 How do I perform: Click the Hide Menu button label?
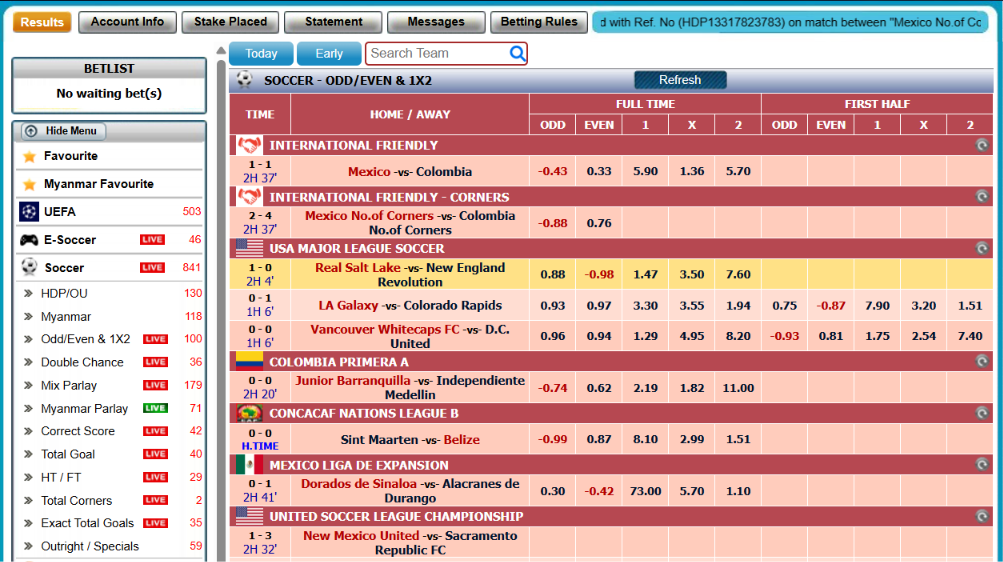click(x=71, y=131)
